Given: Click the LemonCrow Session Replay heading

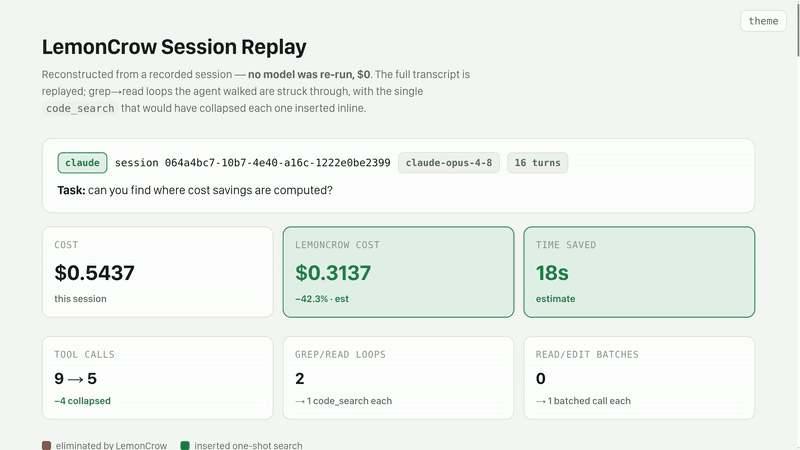Looking at the screenshot, I should (x=174, y=47).
